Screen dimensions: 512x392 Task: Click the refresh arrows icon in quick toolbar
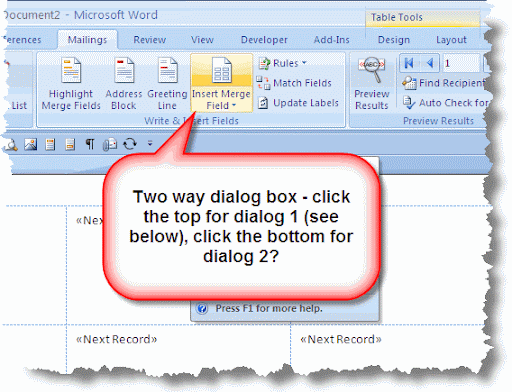click(x=130, y=144)
